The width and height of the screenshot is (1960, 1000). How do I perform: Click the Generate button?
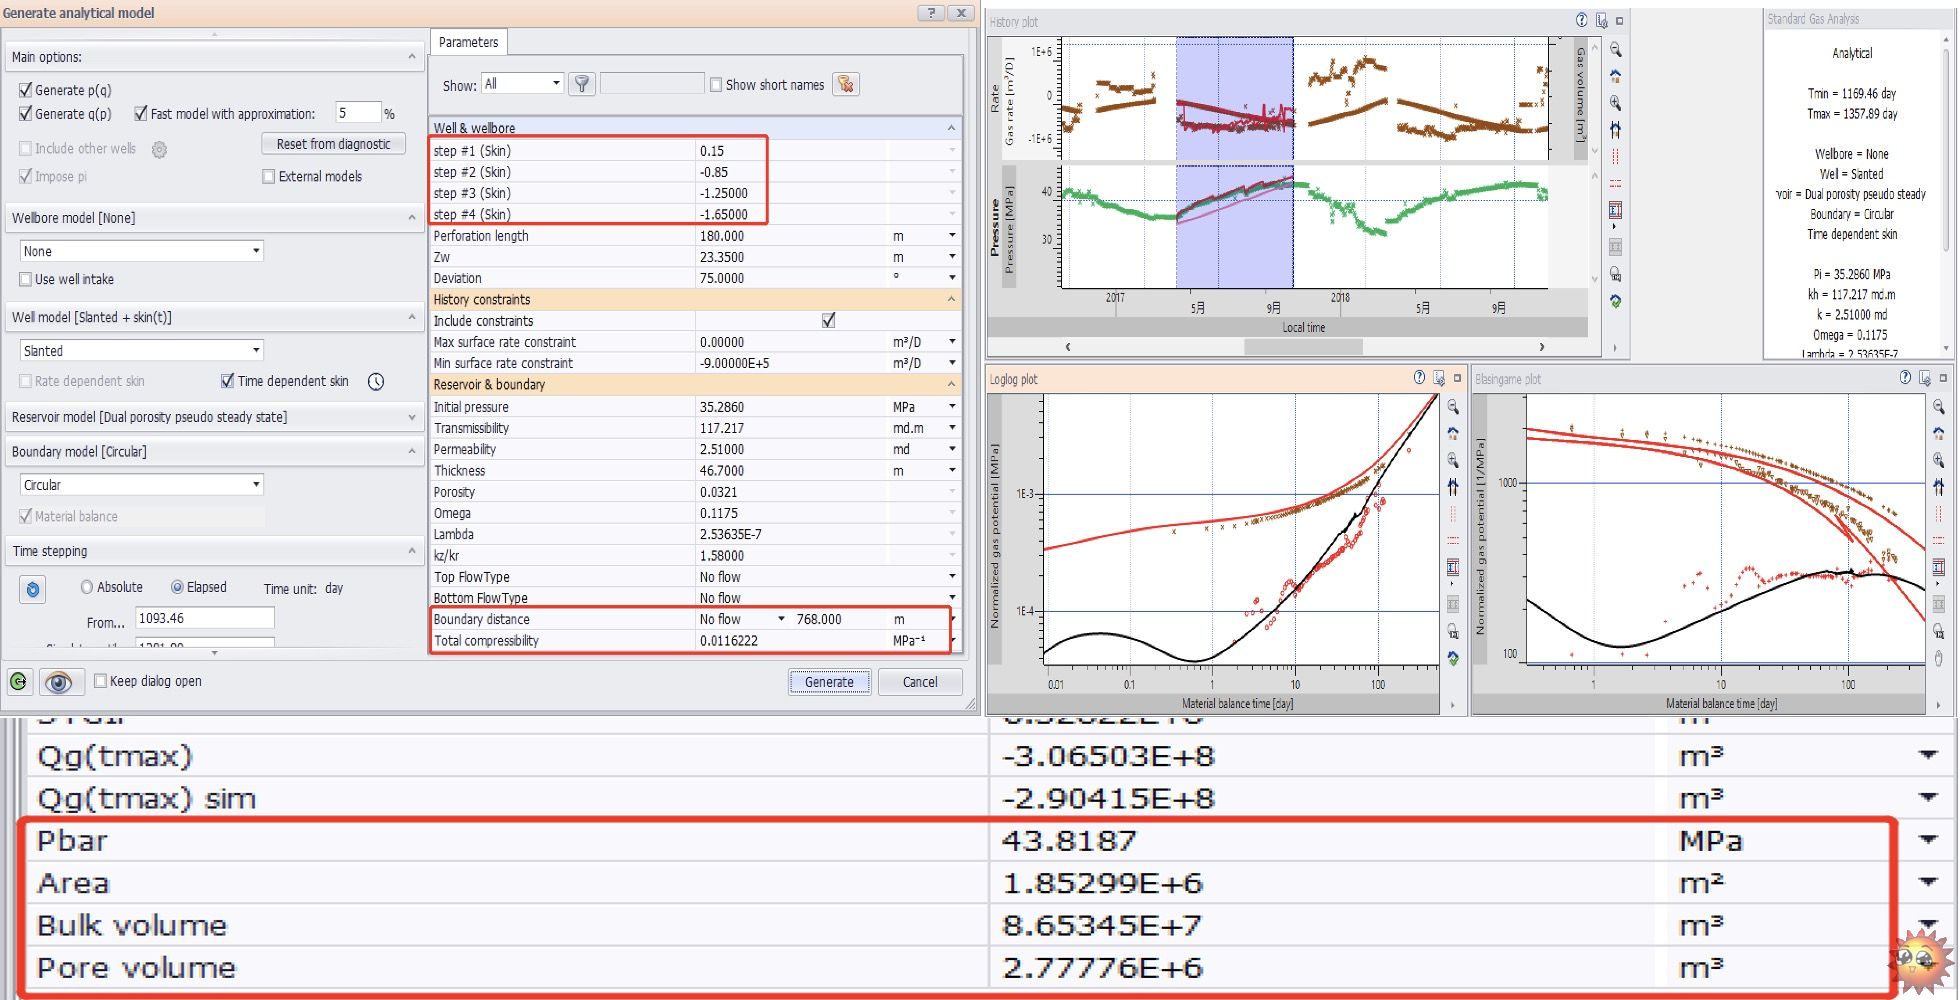829,682
